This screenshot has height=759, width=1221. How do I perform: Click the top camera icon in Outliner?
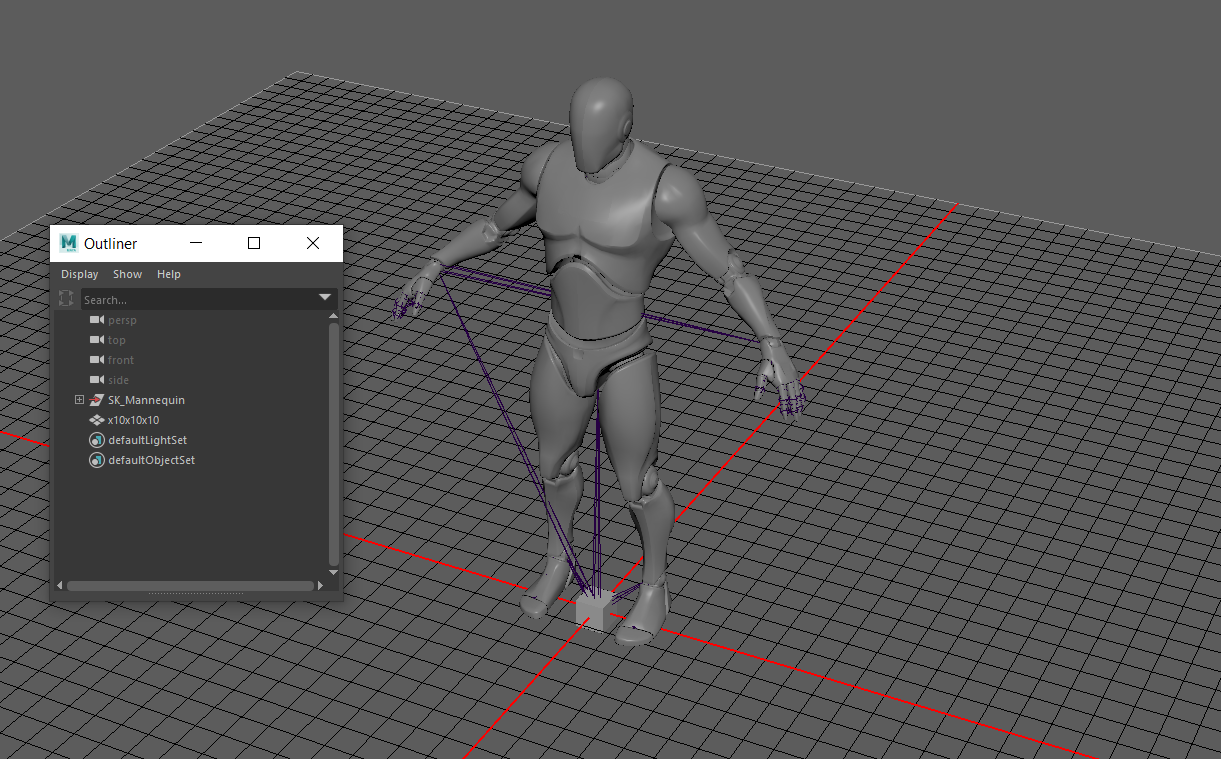[x=97, y=340]
